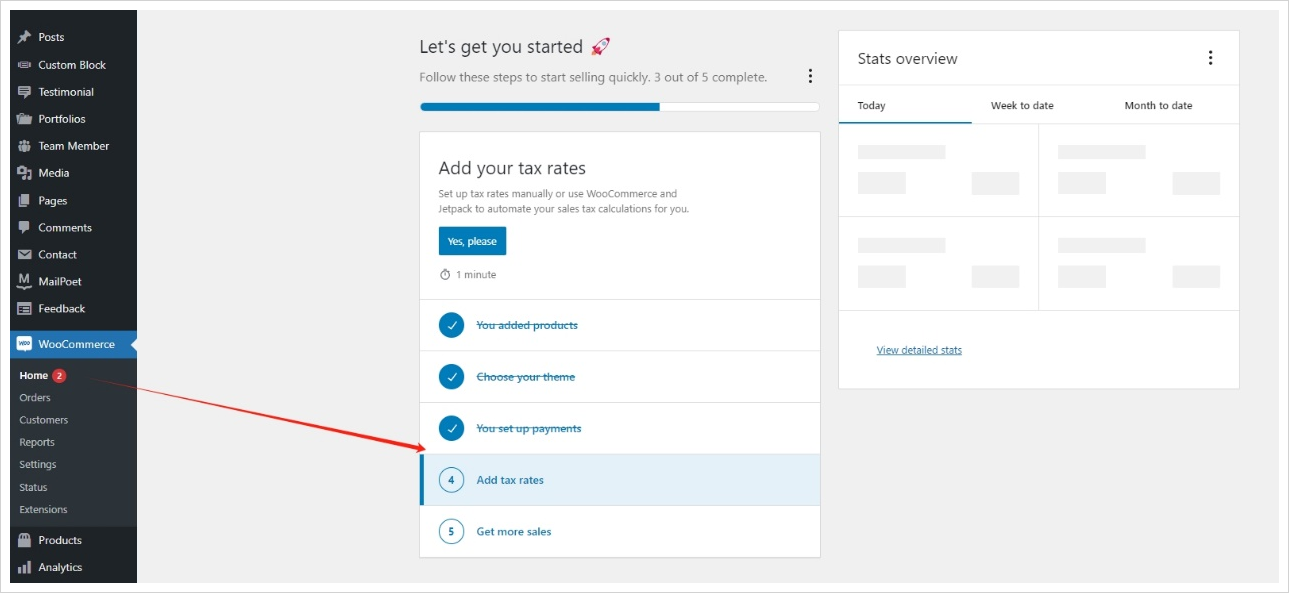Click the Testimonial speech icon

click(x=25, y=92)
